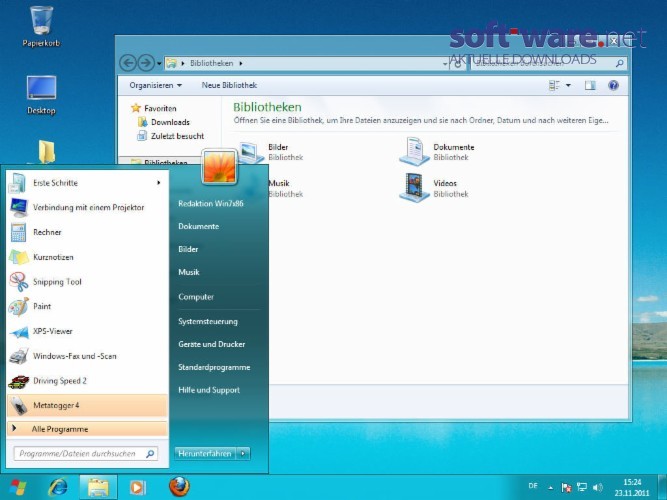This screenshot has height=500, width=667.
Task: Open the Dokumente library icon in Explorer
Action: 414,151
